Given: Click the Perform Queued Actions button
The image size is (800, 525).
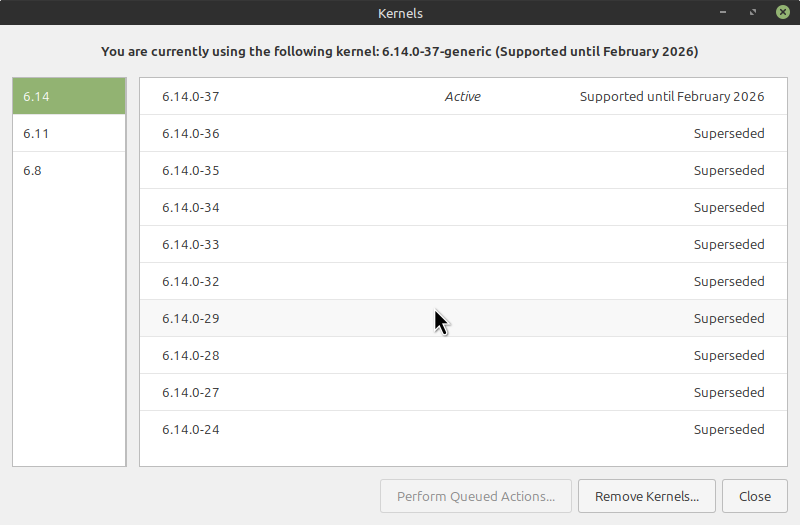Looking at the screenshot, I should pyautogui.click(x=475, y=496).
